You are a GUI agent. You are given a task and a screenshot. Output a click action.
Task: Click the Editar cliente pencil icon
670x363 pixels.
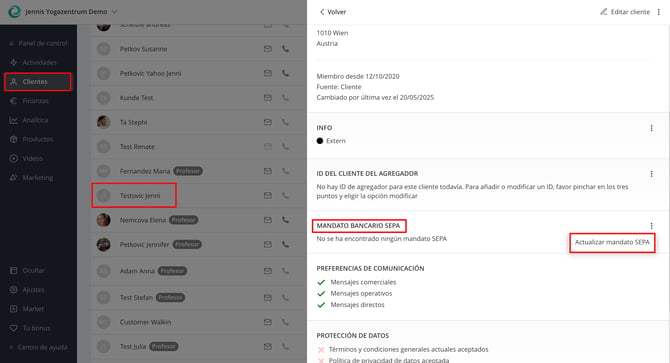(603, 12)
